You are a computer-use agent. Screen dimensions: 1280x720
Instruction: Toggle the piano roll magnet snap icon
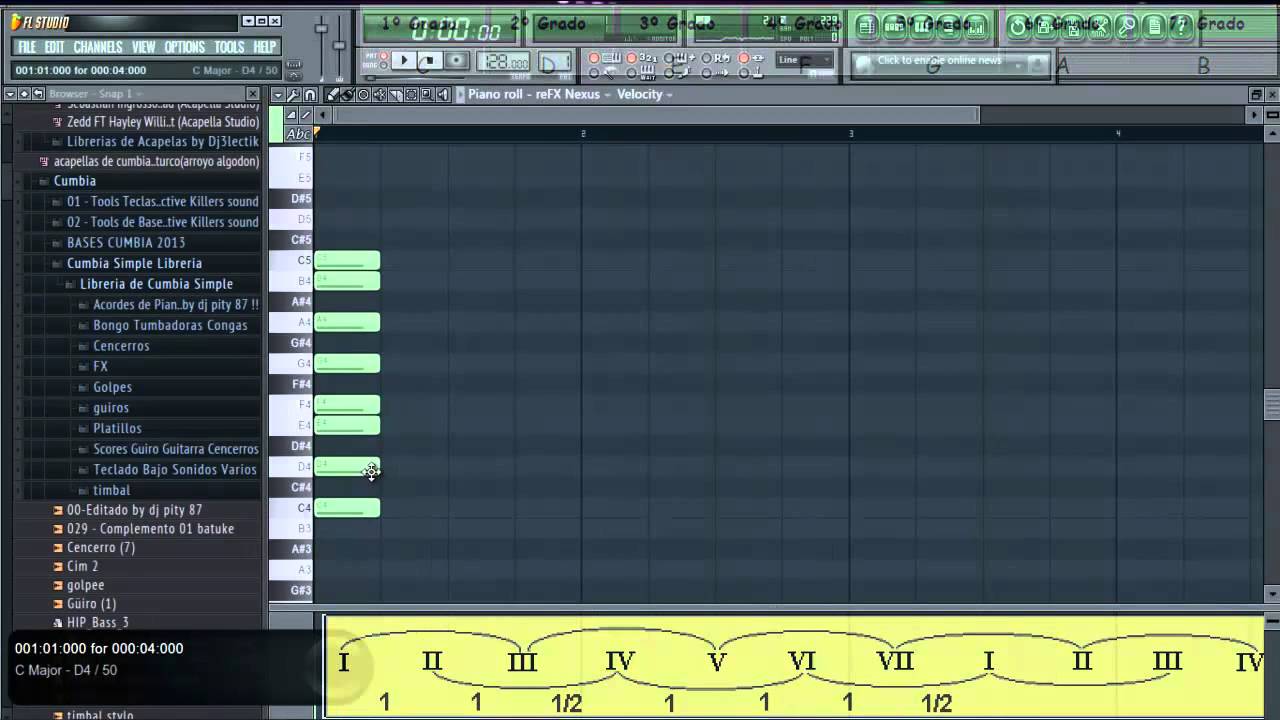[x=309, y=94]
